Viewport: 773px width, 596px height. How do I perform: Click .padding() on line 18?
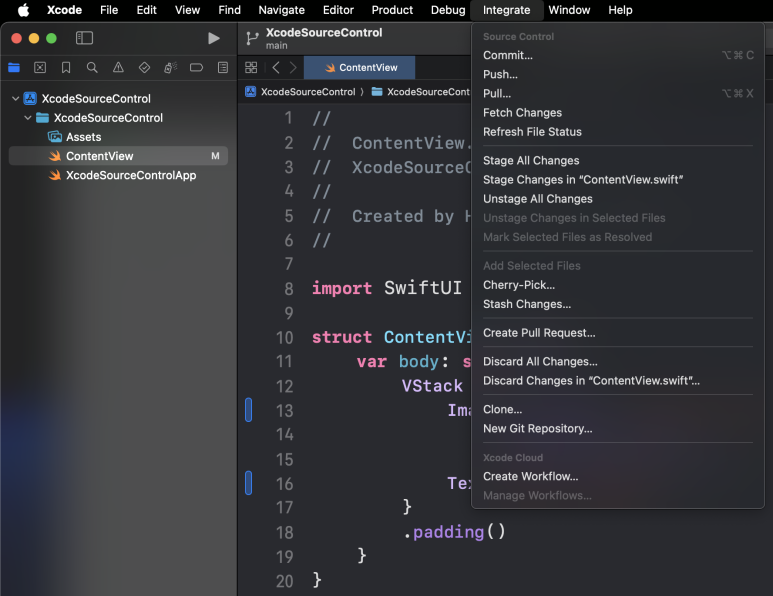click(x=455, y=532)
